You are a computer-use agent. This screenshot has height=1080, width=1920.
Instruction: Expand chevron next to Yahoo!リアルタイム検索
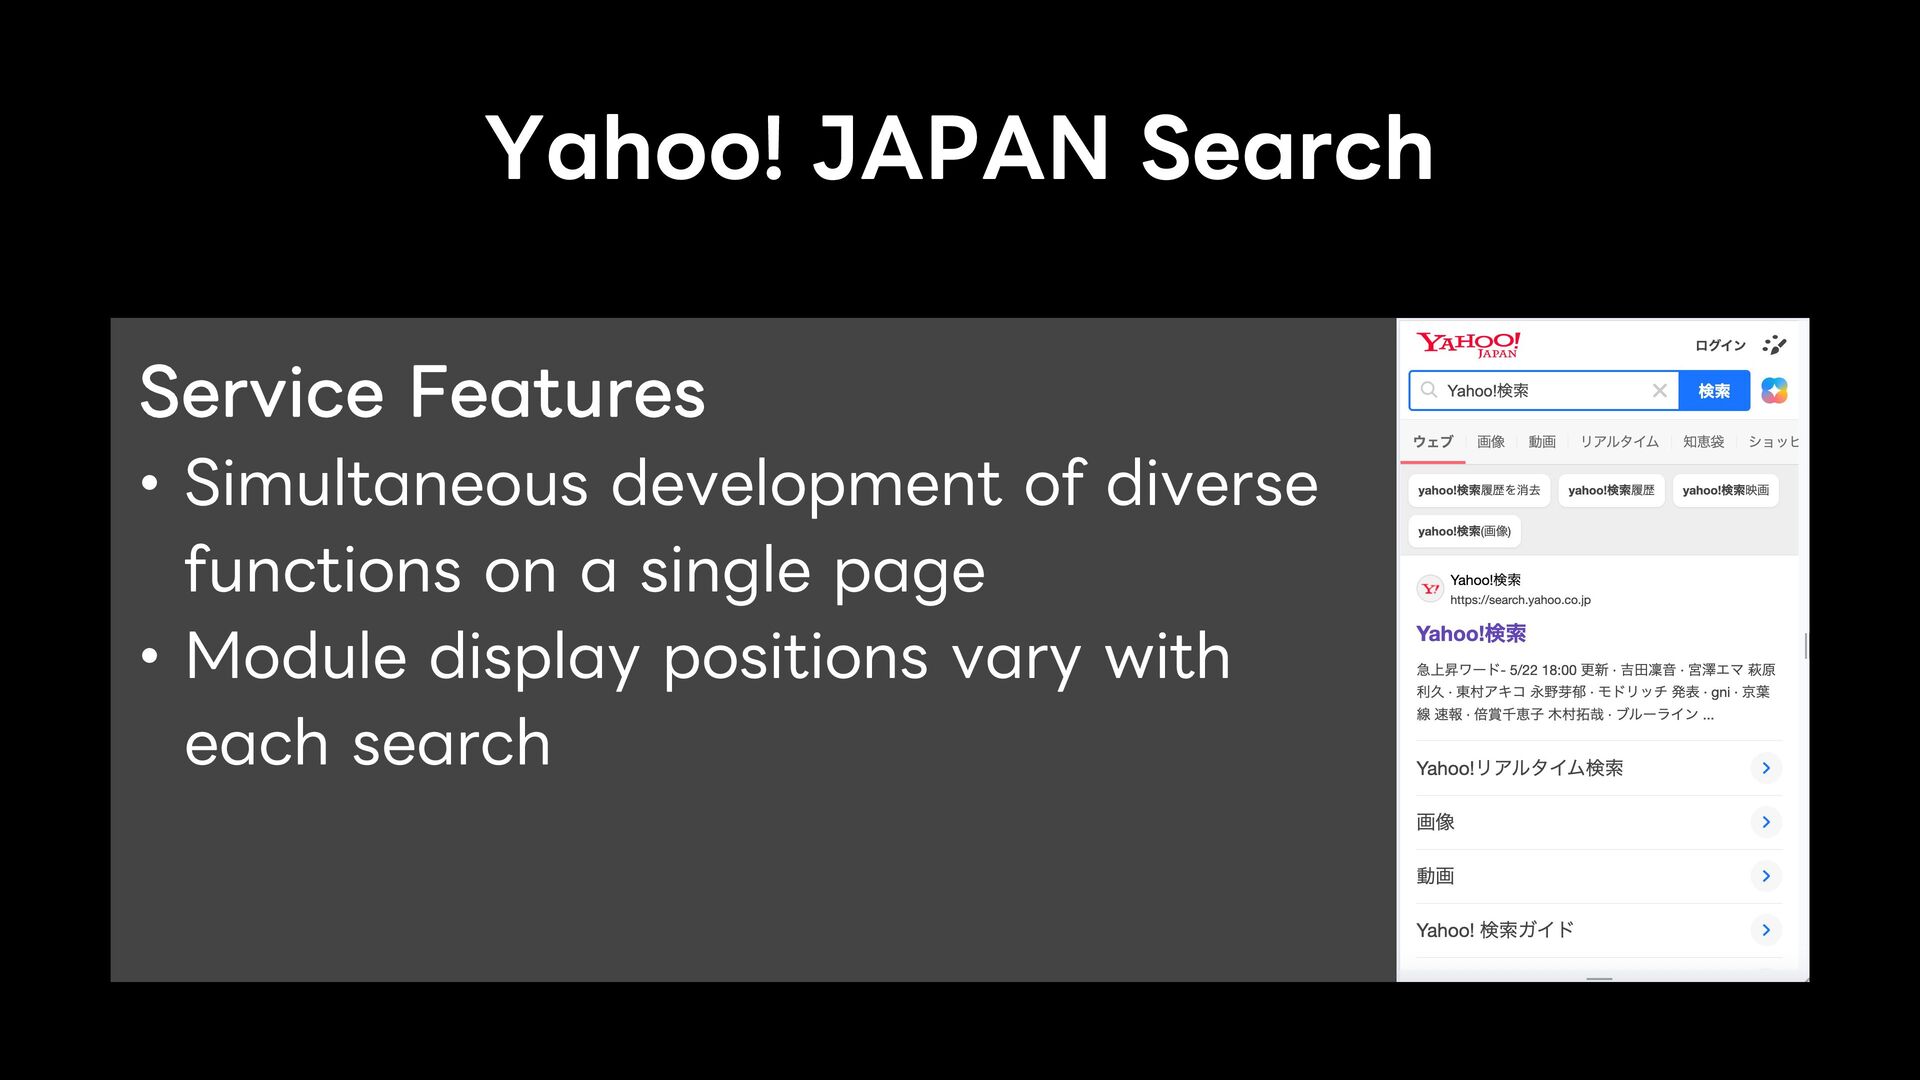pos(1766,768)
